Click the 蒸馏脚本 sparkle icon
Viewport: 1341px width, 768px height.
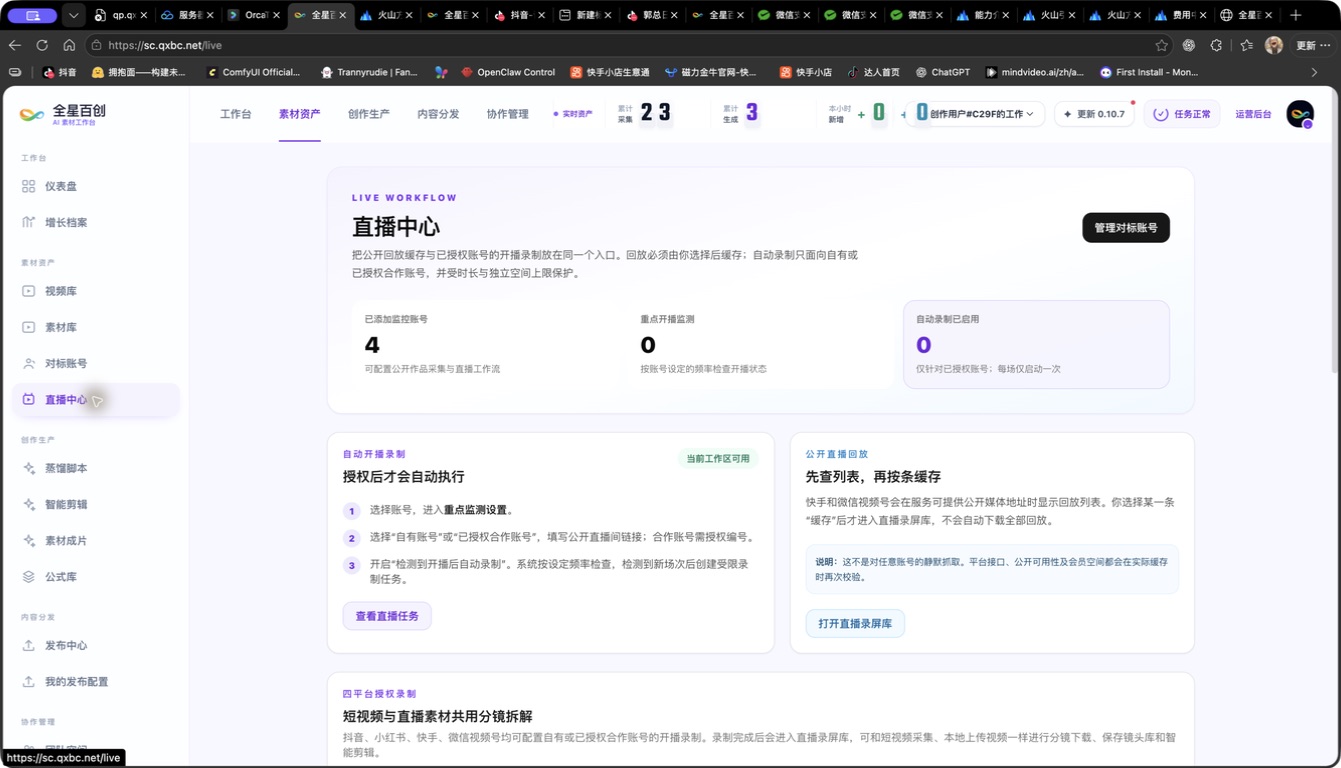point(28,468)
